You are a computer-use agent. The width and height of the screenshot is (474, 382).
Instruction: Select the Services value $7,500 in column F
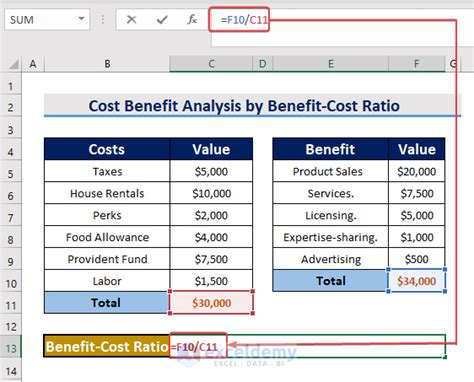[x=417, y=193]
